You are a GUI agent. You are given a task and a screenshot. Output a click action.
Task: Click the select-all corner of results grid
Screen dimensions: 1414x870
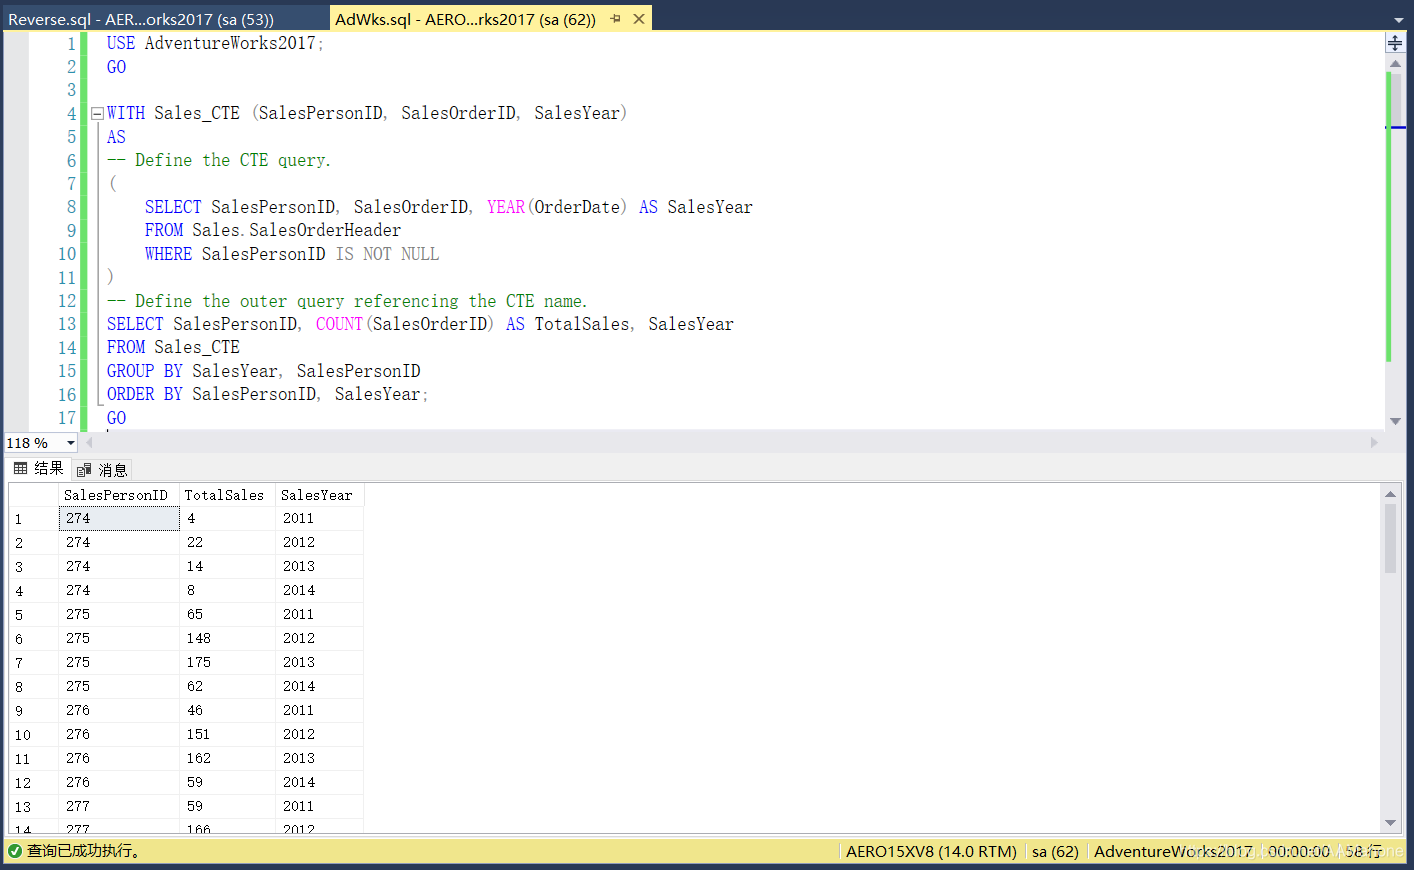click(x=34, y=495)
